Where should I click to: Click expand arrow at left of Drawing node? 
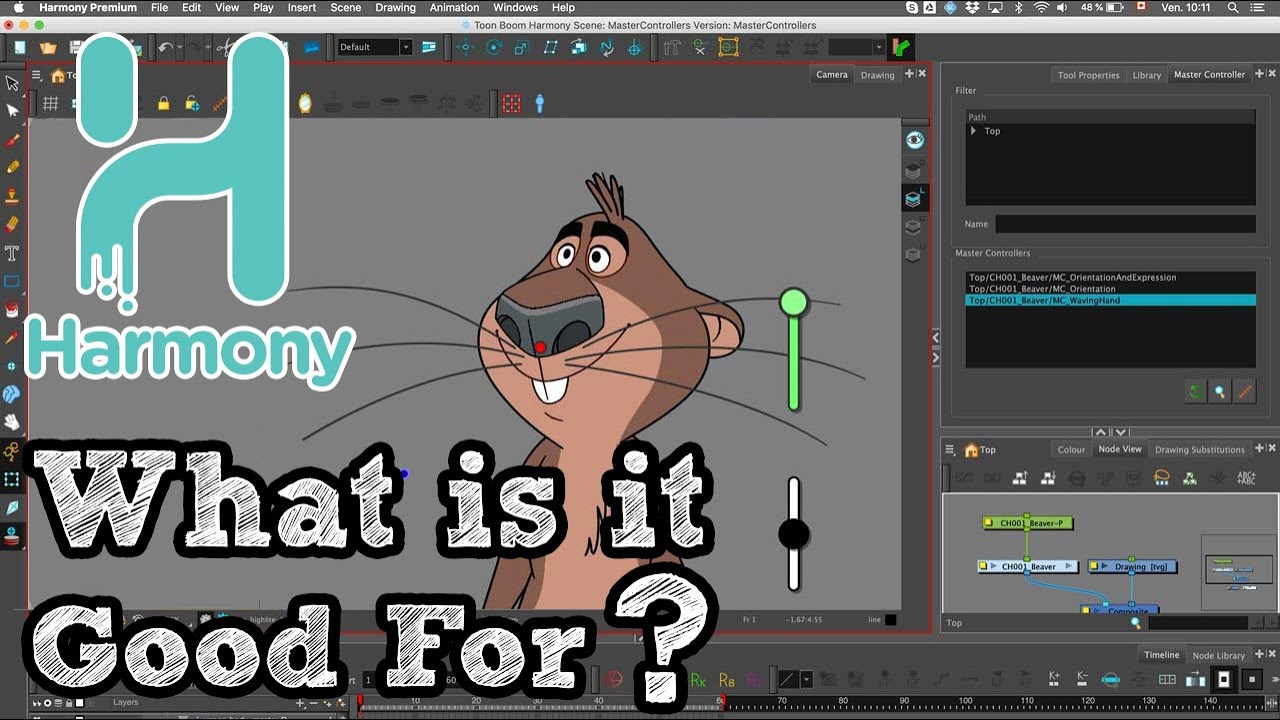tap(1105, 567)
